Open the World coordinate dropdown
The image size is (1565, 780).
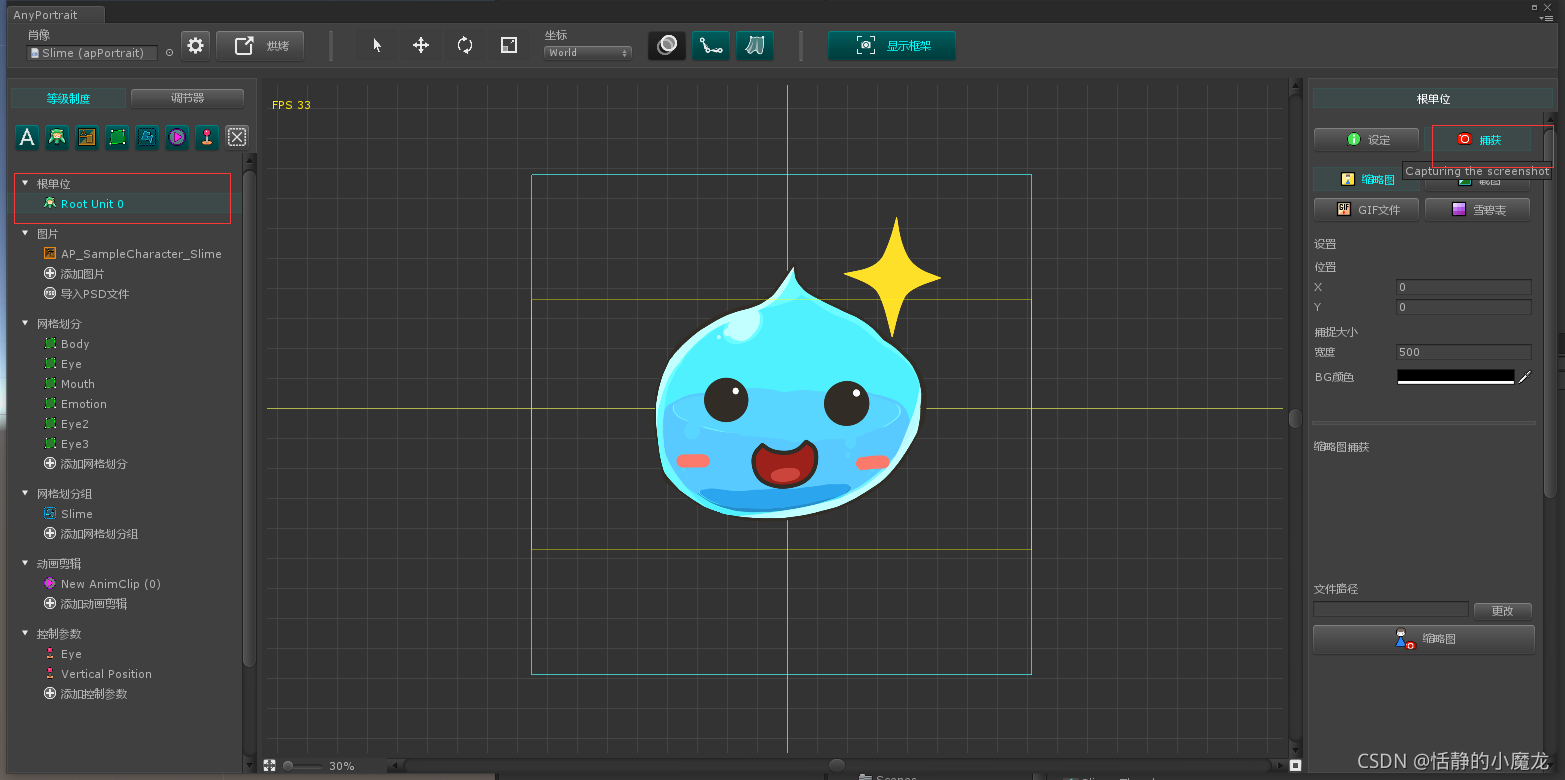[x=587, y=53]
